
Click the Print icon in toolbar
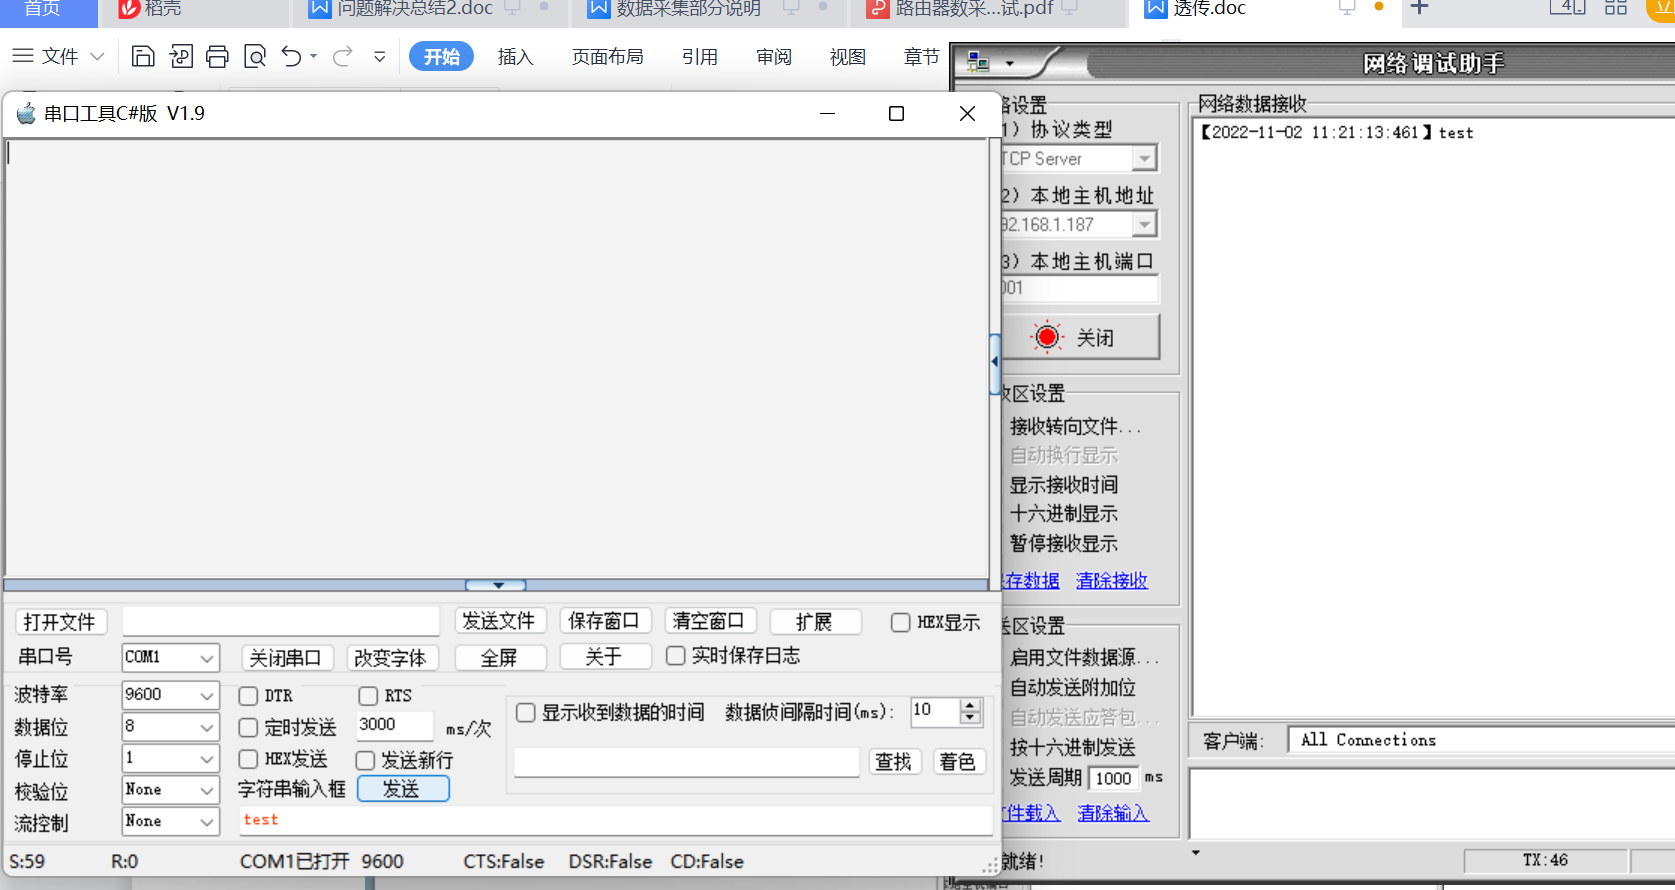coord(217,57)
